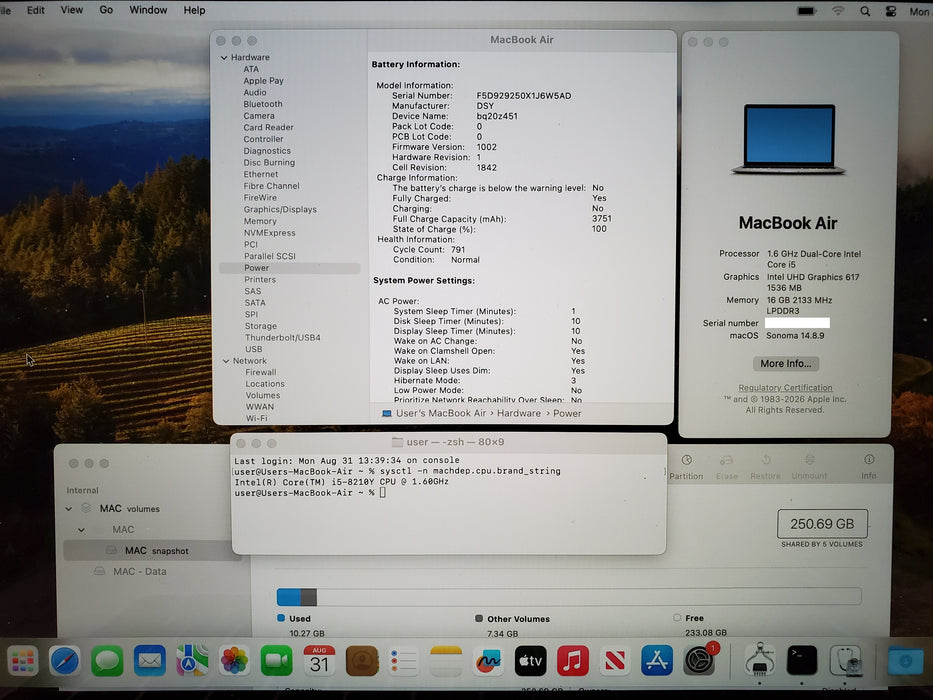Open Control Center in the menu bar
Screen dimensions: 933x700
tap(891, 11)
